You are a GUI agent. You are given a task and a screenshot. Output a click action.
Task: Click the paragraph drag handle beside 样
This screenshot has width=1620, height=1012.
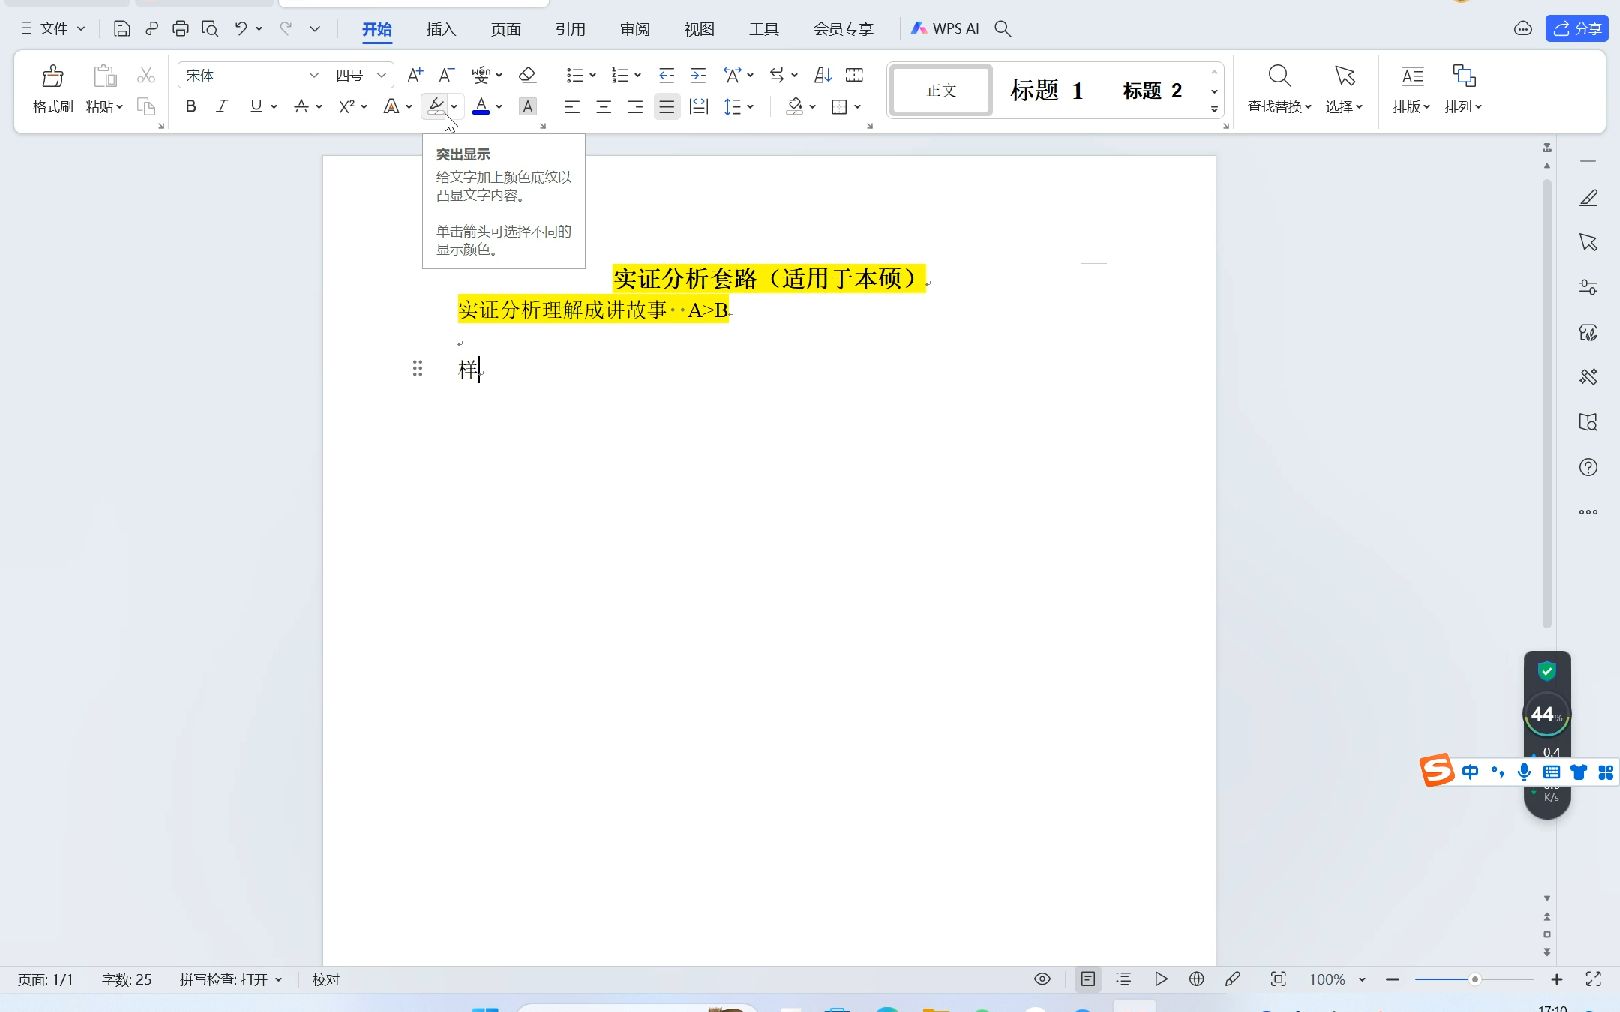tap(417, 369)
